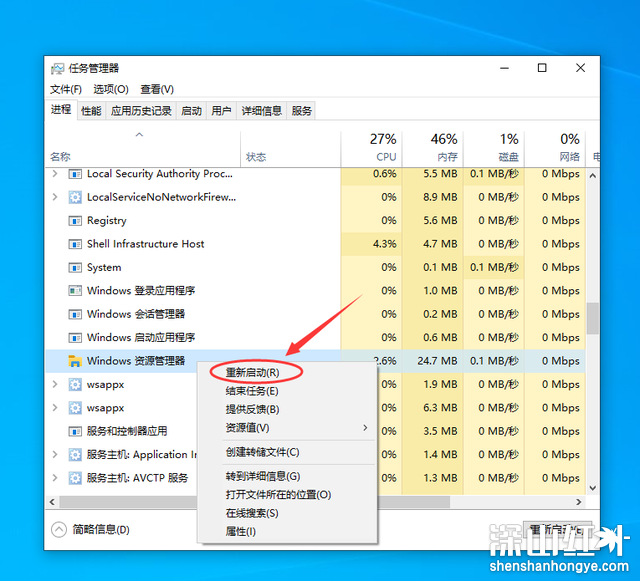Click the gear icon of the wsappx row using 6.3 MB
Viewport: 640px width, 581px height.
pos(75,408)
